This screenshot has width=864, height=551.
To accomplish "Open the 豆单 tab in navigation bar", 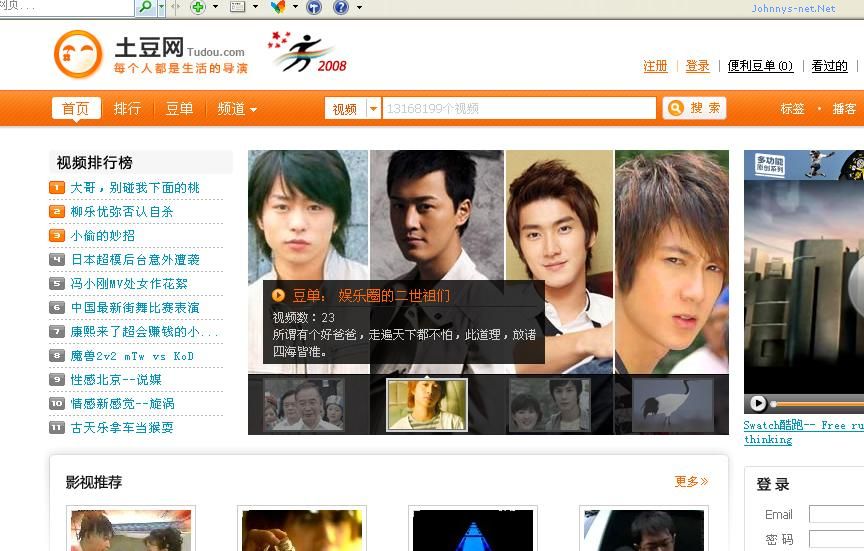I will [179, 109].
